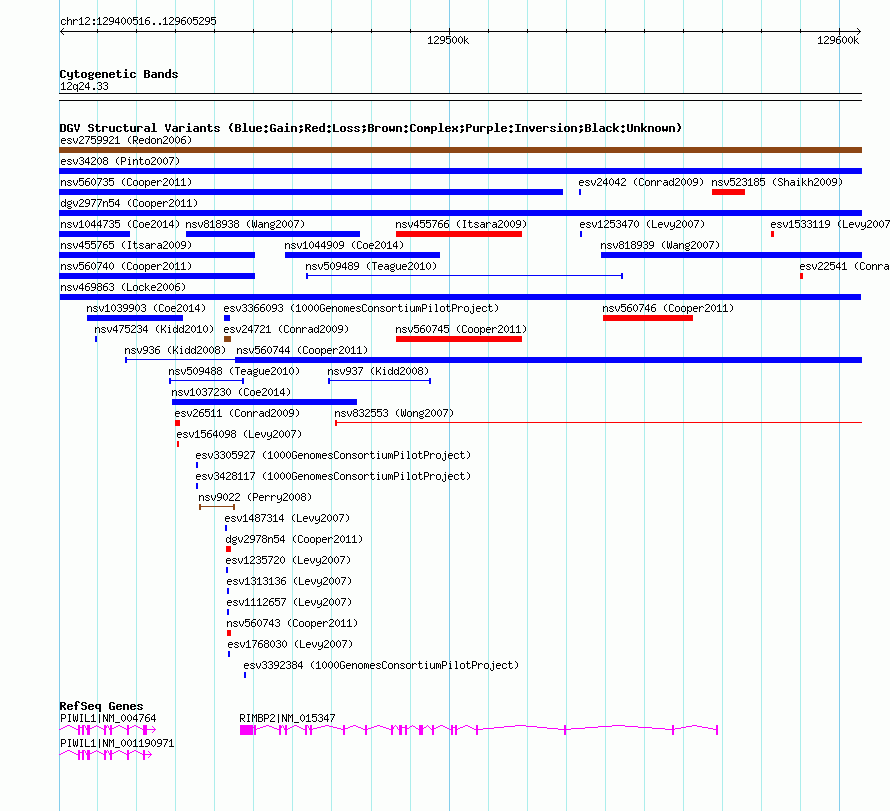Open esv24721 (Conrad2009) label

tap(286, 329)
